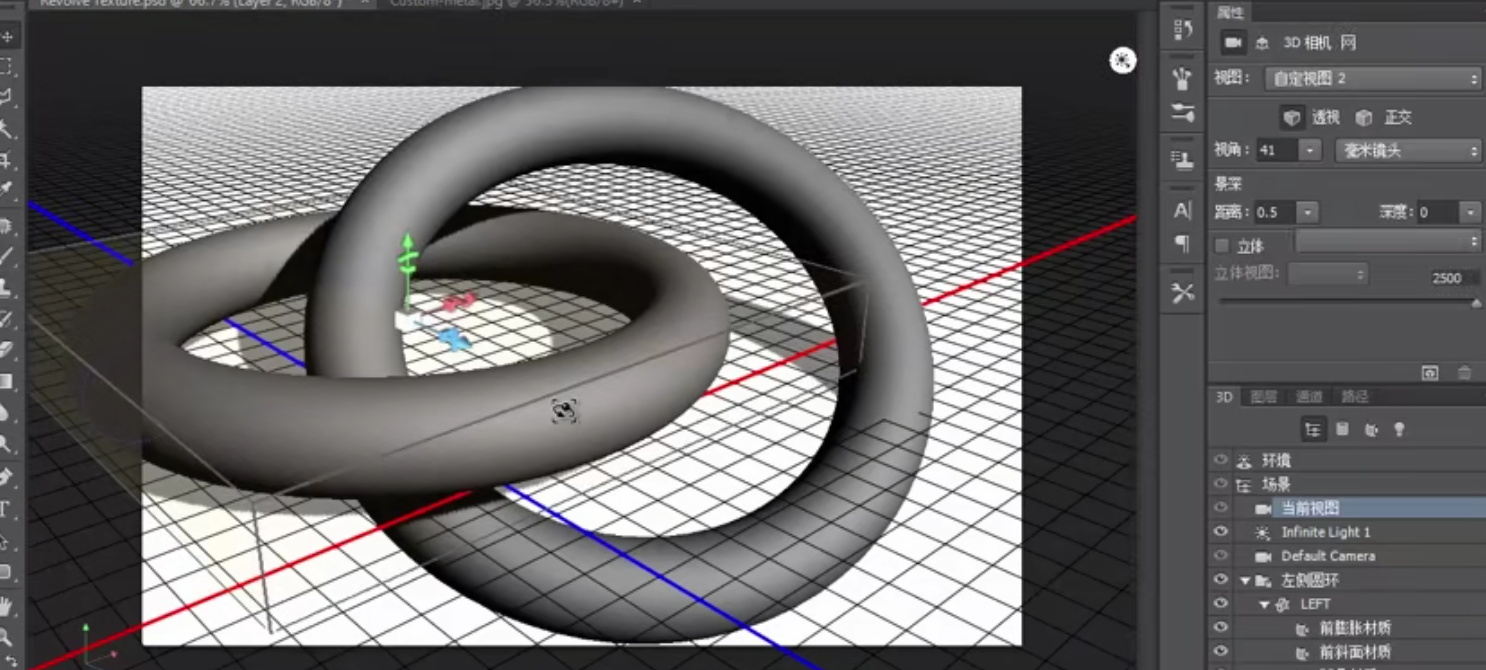Select the Brush tool
The width and height of the screenshot is (1486, 670).
[6, 256]
